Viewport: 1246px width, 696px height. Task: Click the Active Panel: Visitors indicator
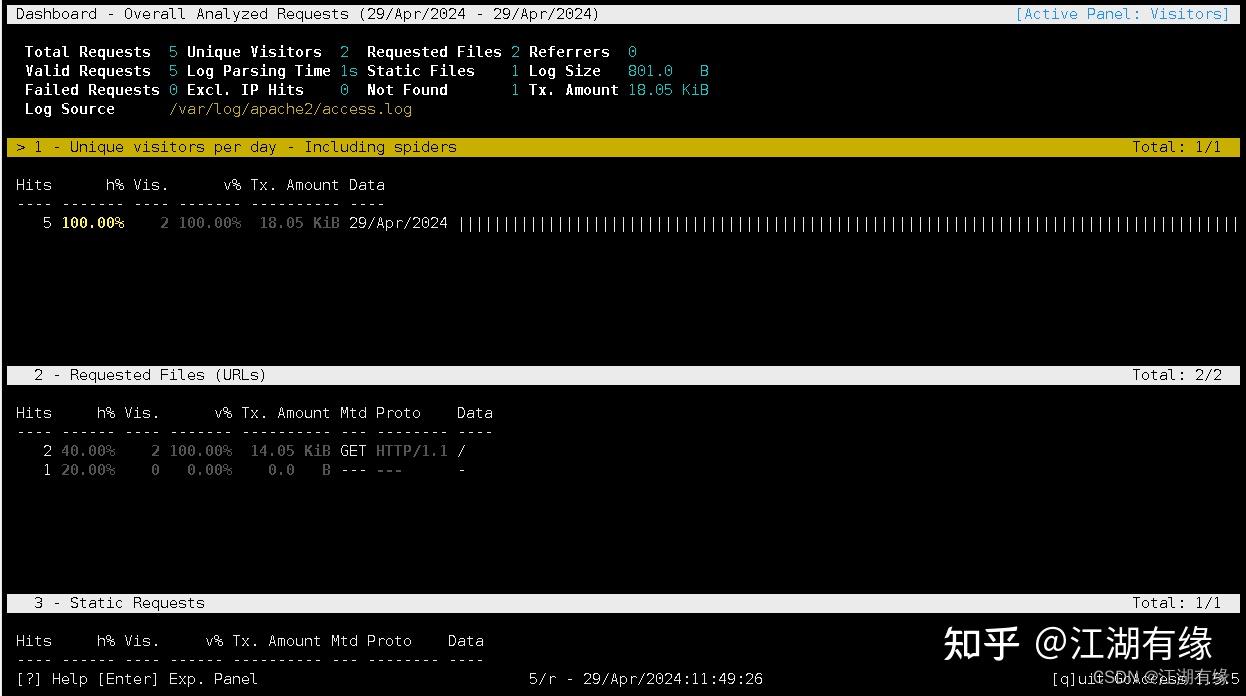click(1122, 13)
